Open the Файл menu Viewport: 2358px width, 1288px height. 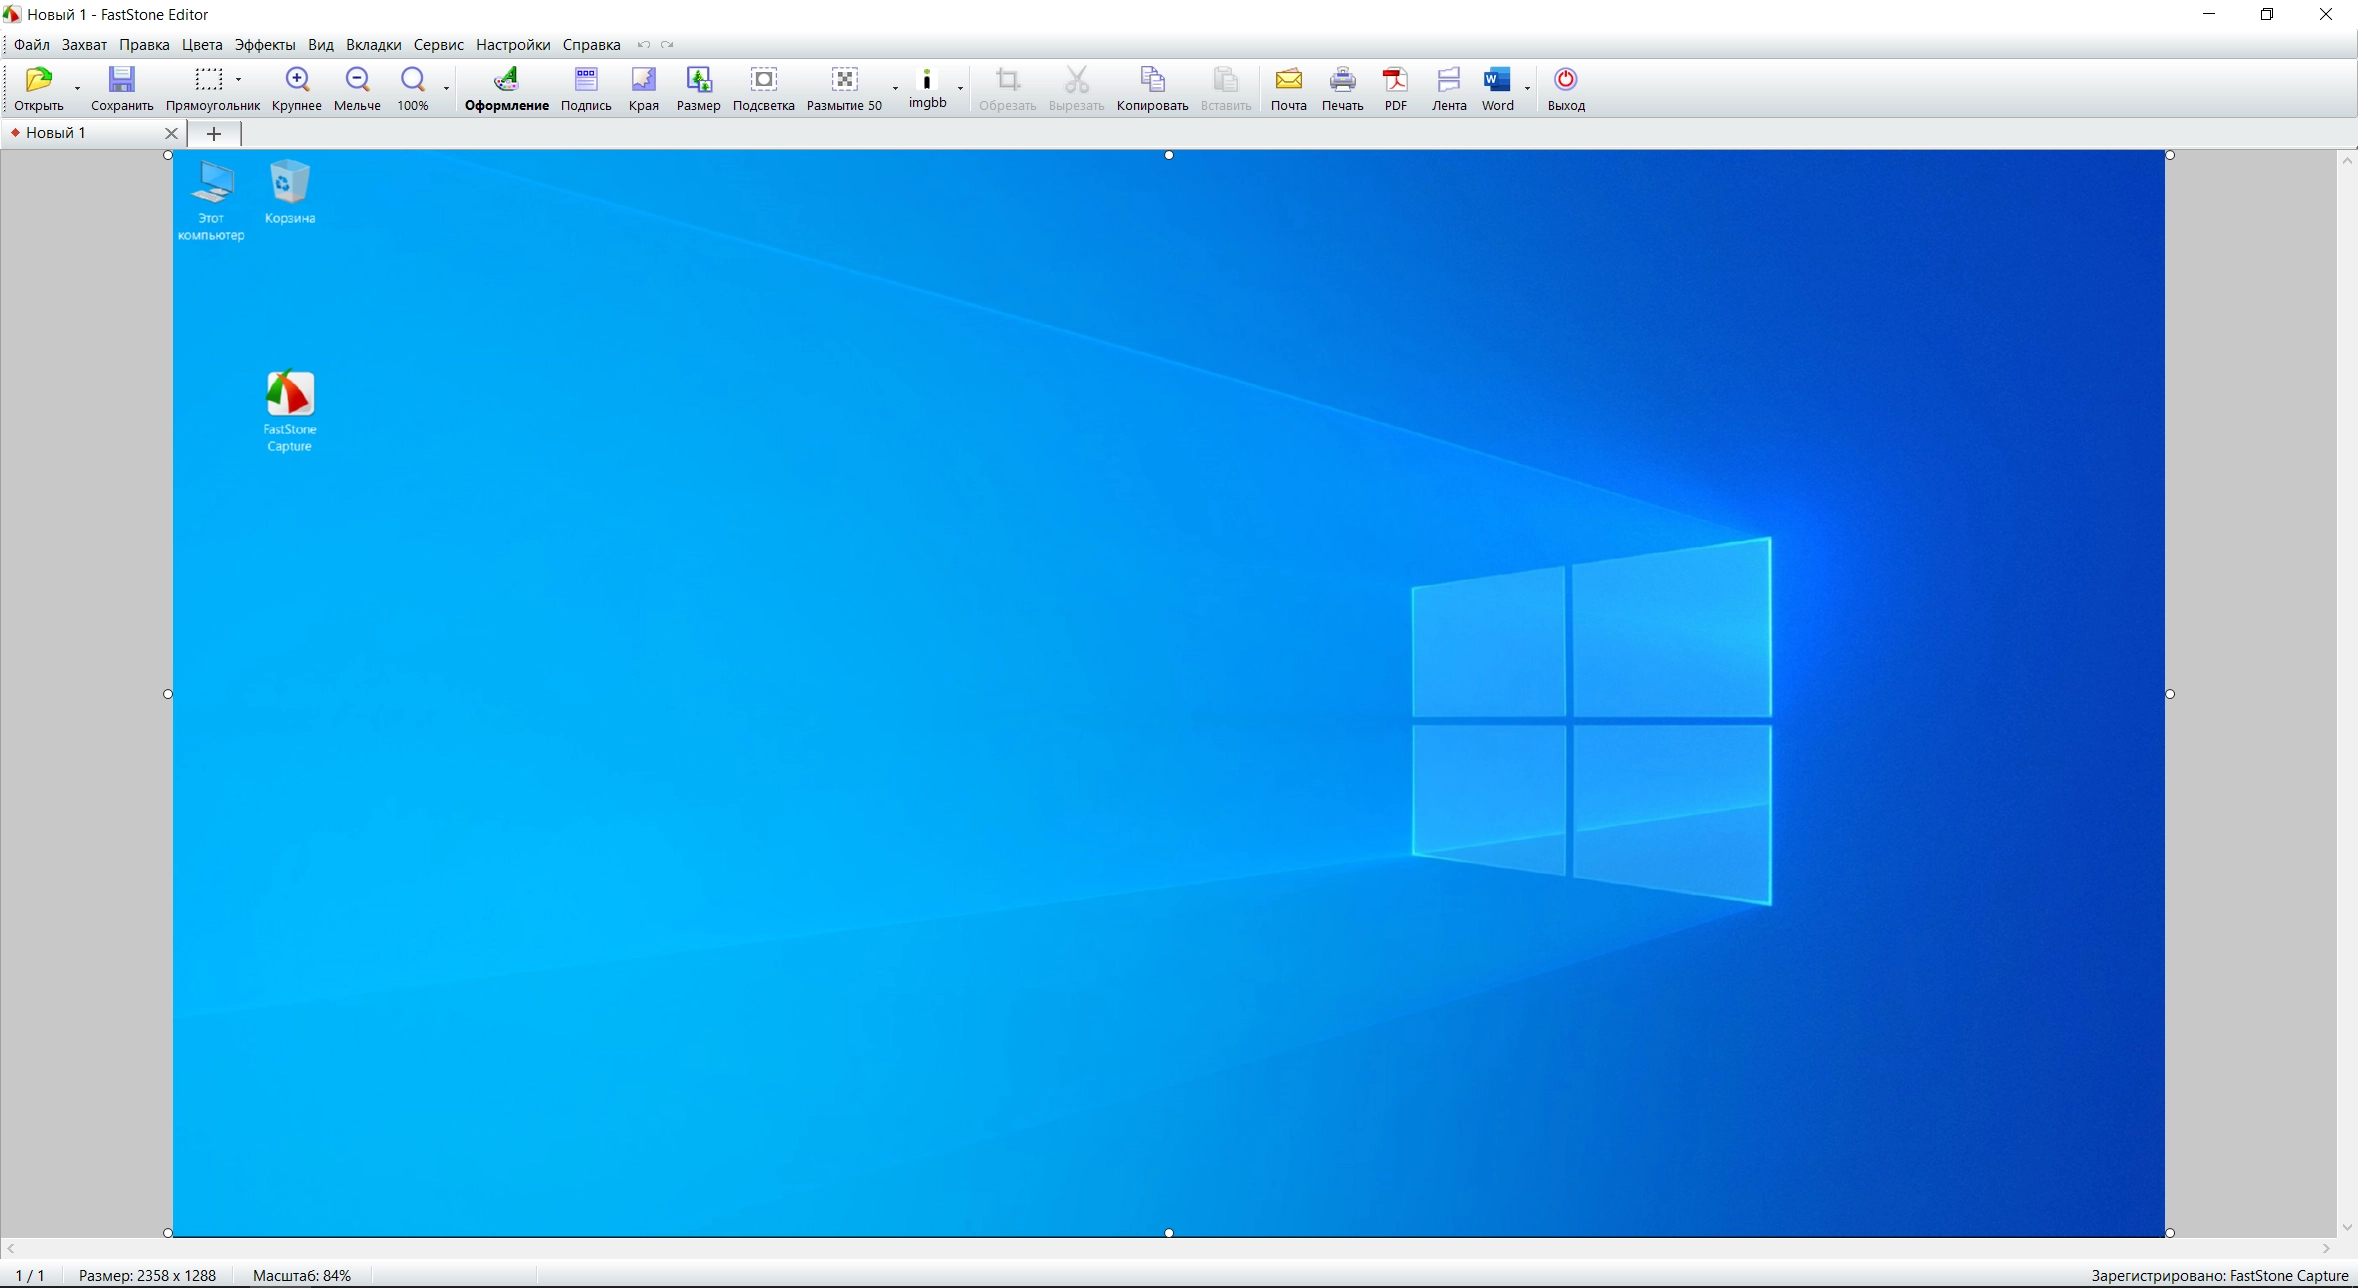click(x=32, y=45)
